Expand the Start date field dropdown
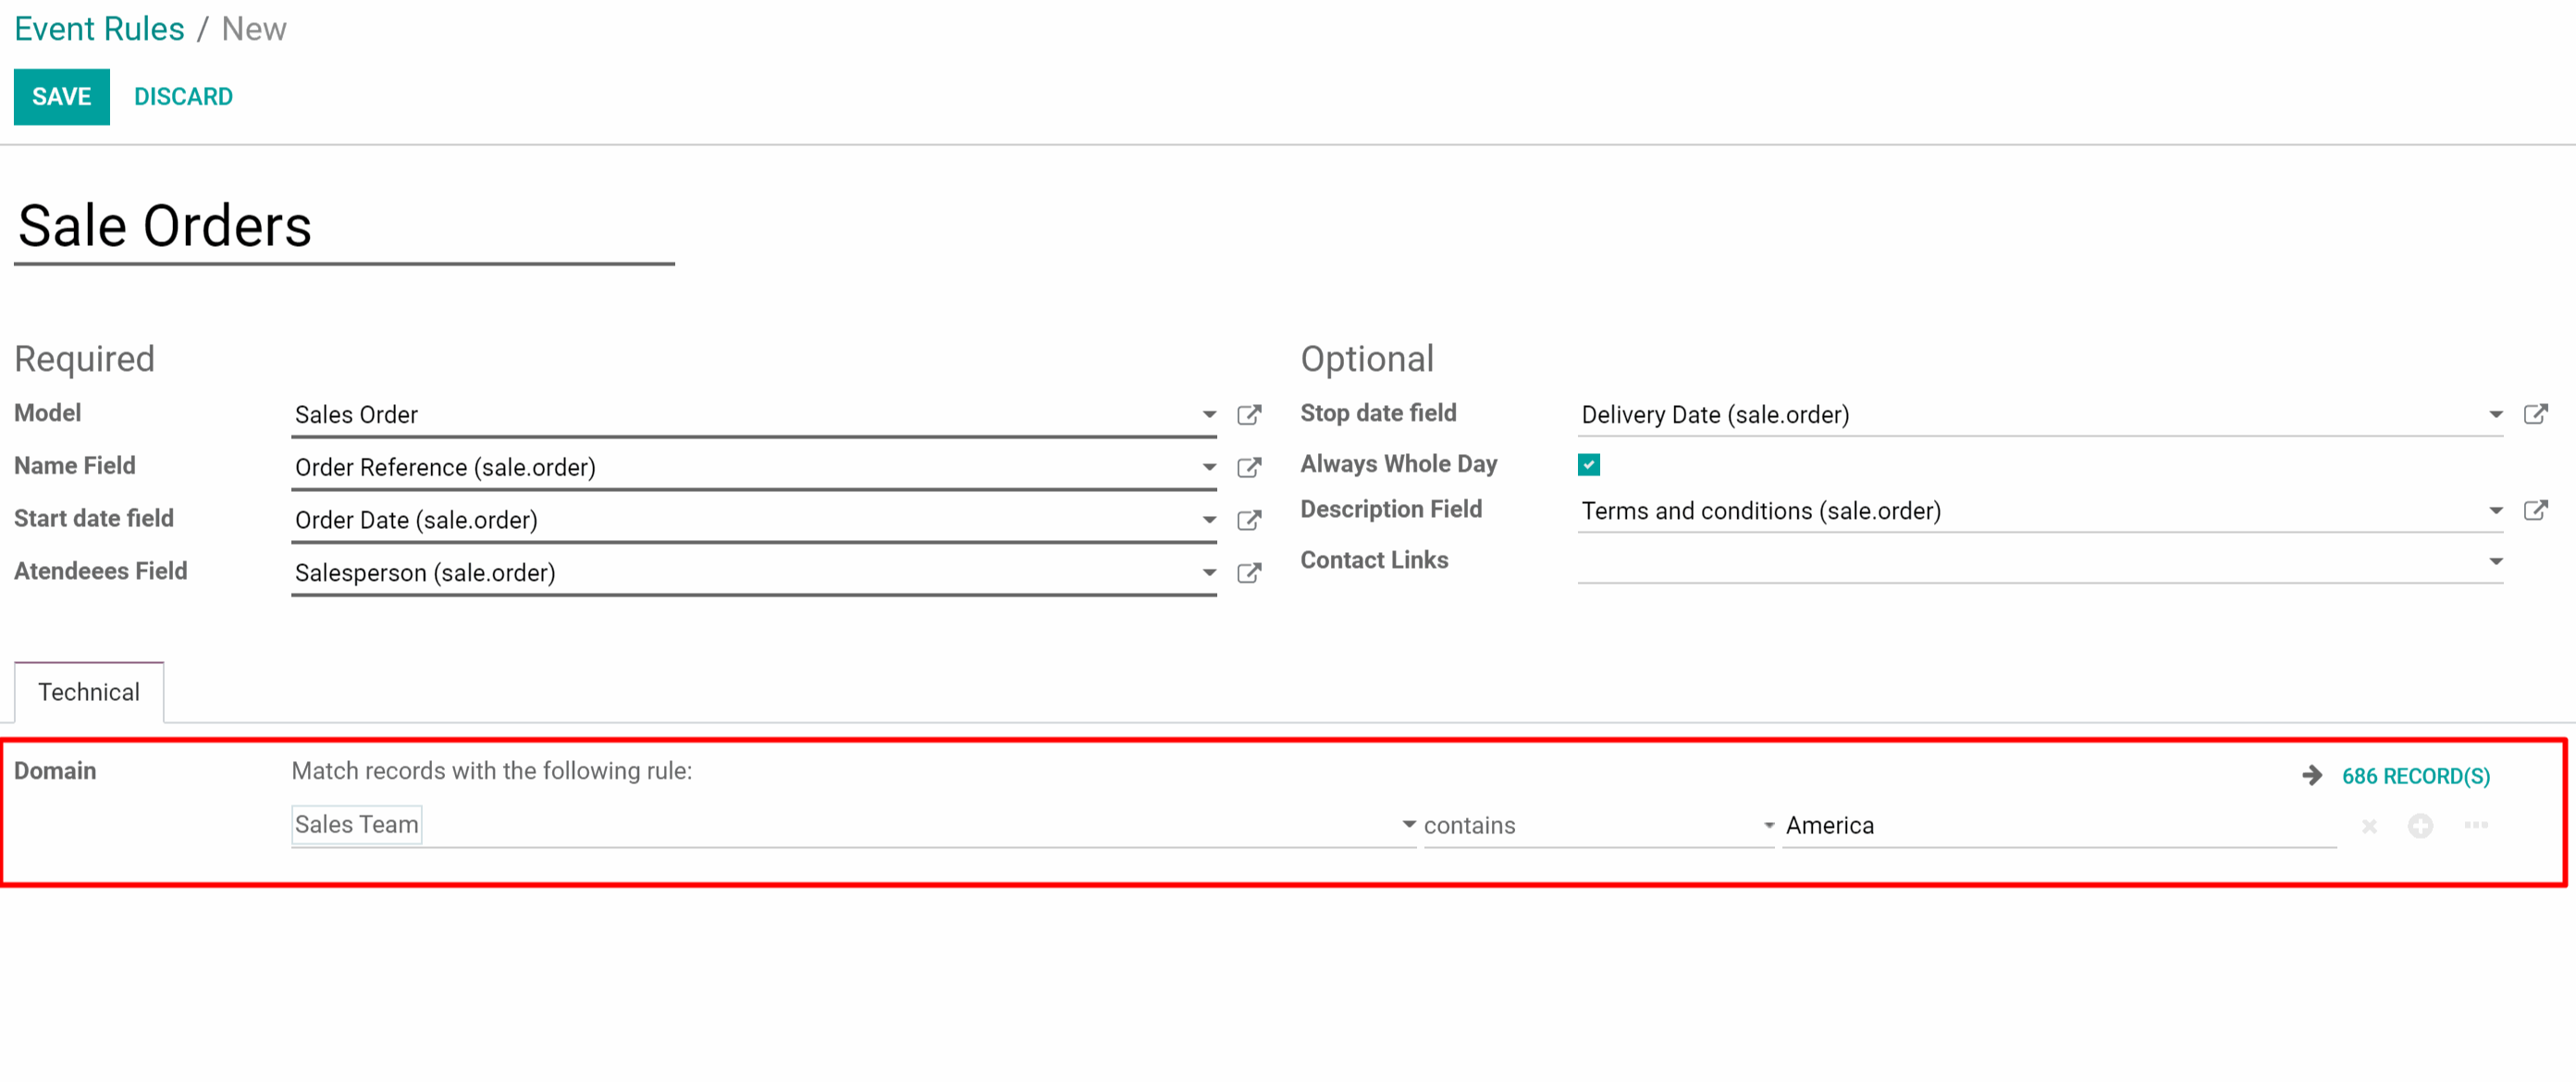Screen dimensions: 2576x1082 [1209, 521]
